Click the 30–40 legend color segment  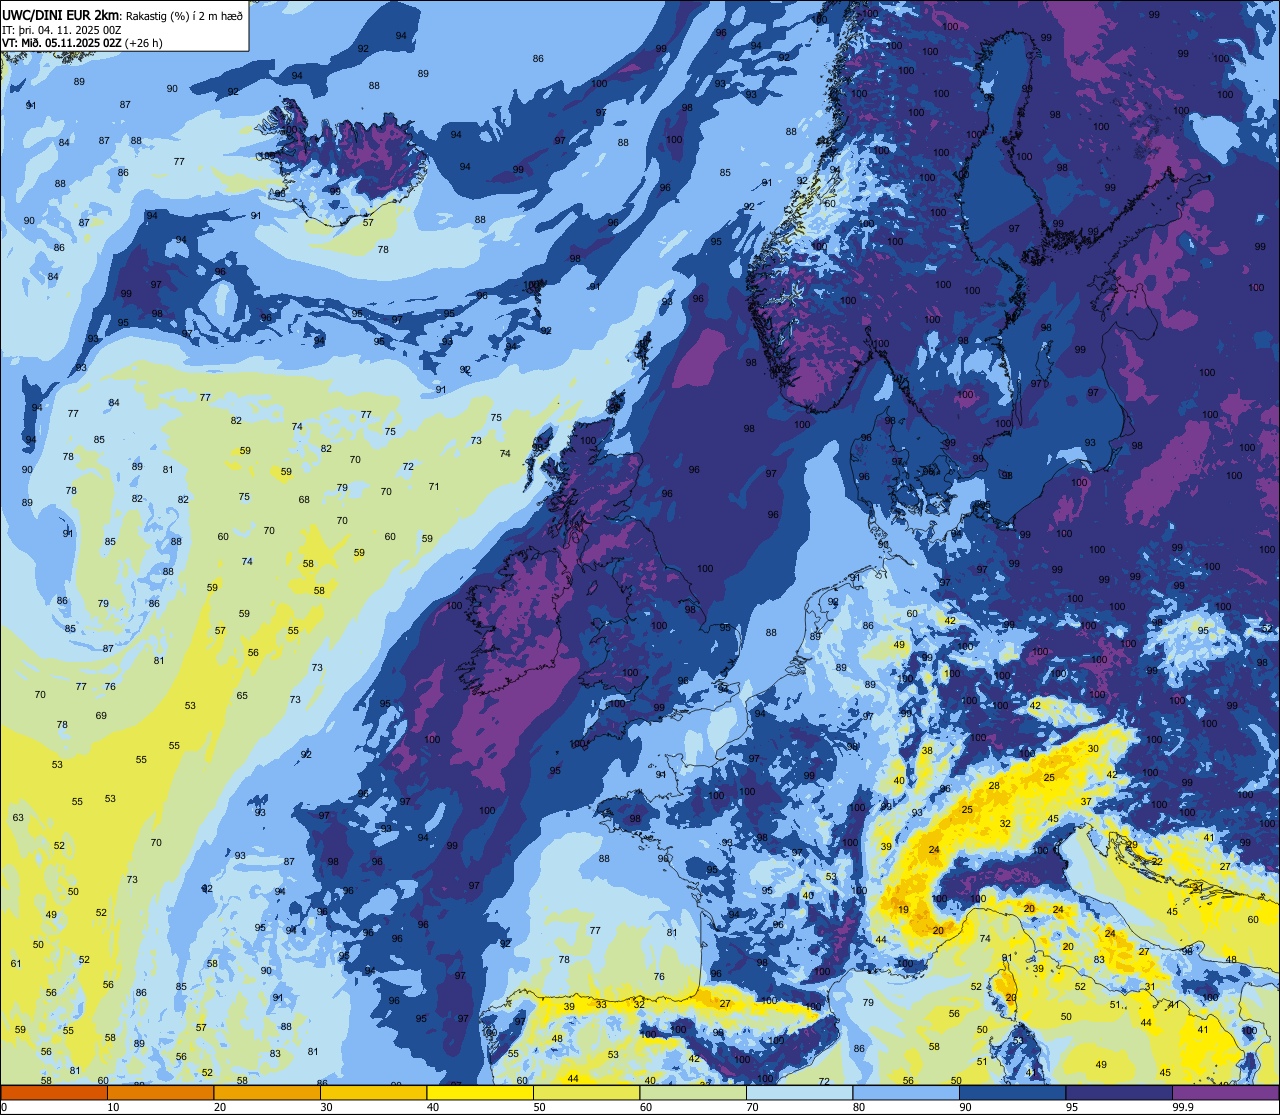click(373, 1092)
